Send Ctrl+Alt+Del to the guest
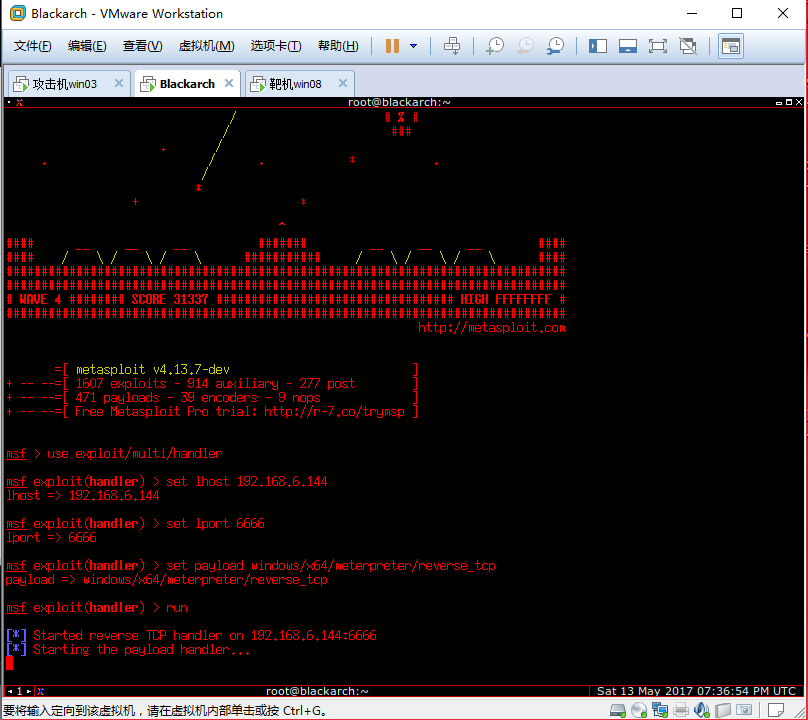 click(x=452, y=46)
